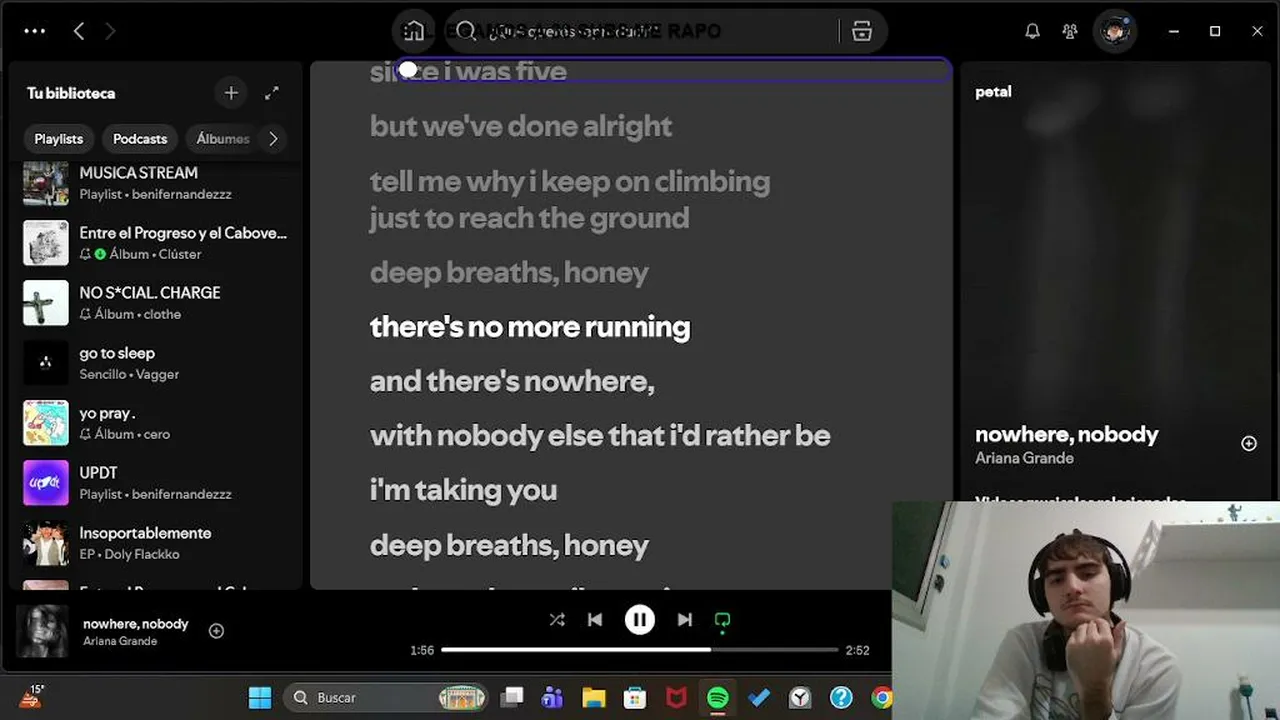This screenshot has height=720, width=1280.
Task: Open 'nowhere, nobody' in now-playing bar
Action: (135, 624)
